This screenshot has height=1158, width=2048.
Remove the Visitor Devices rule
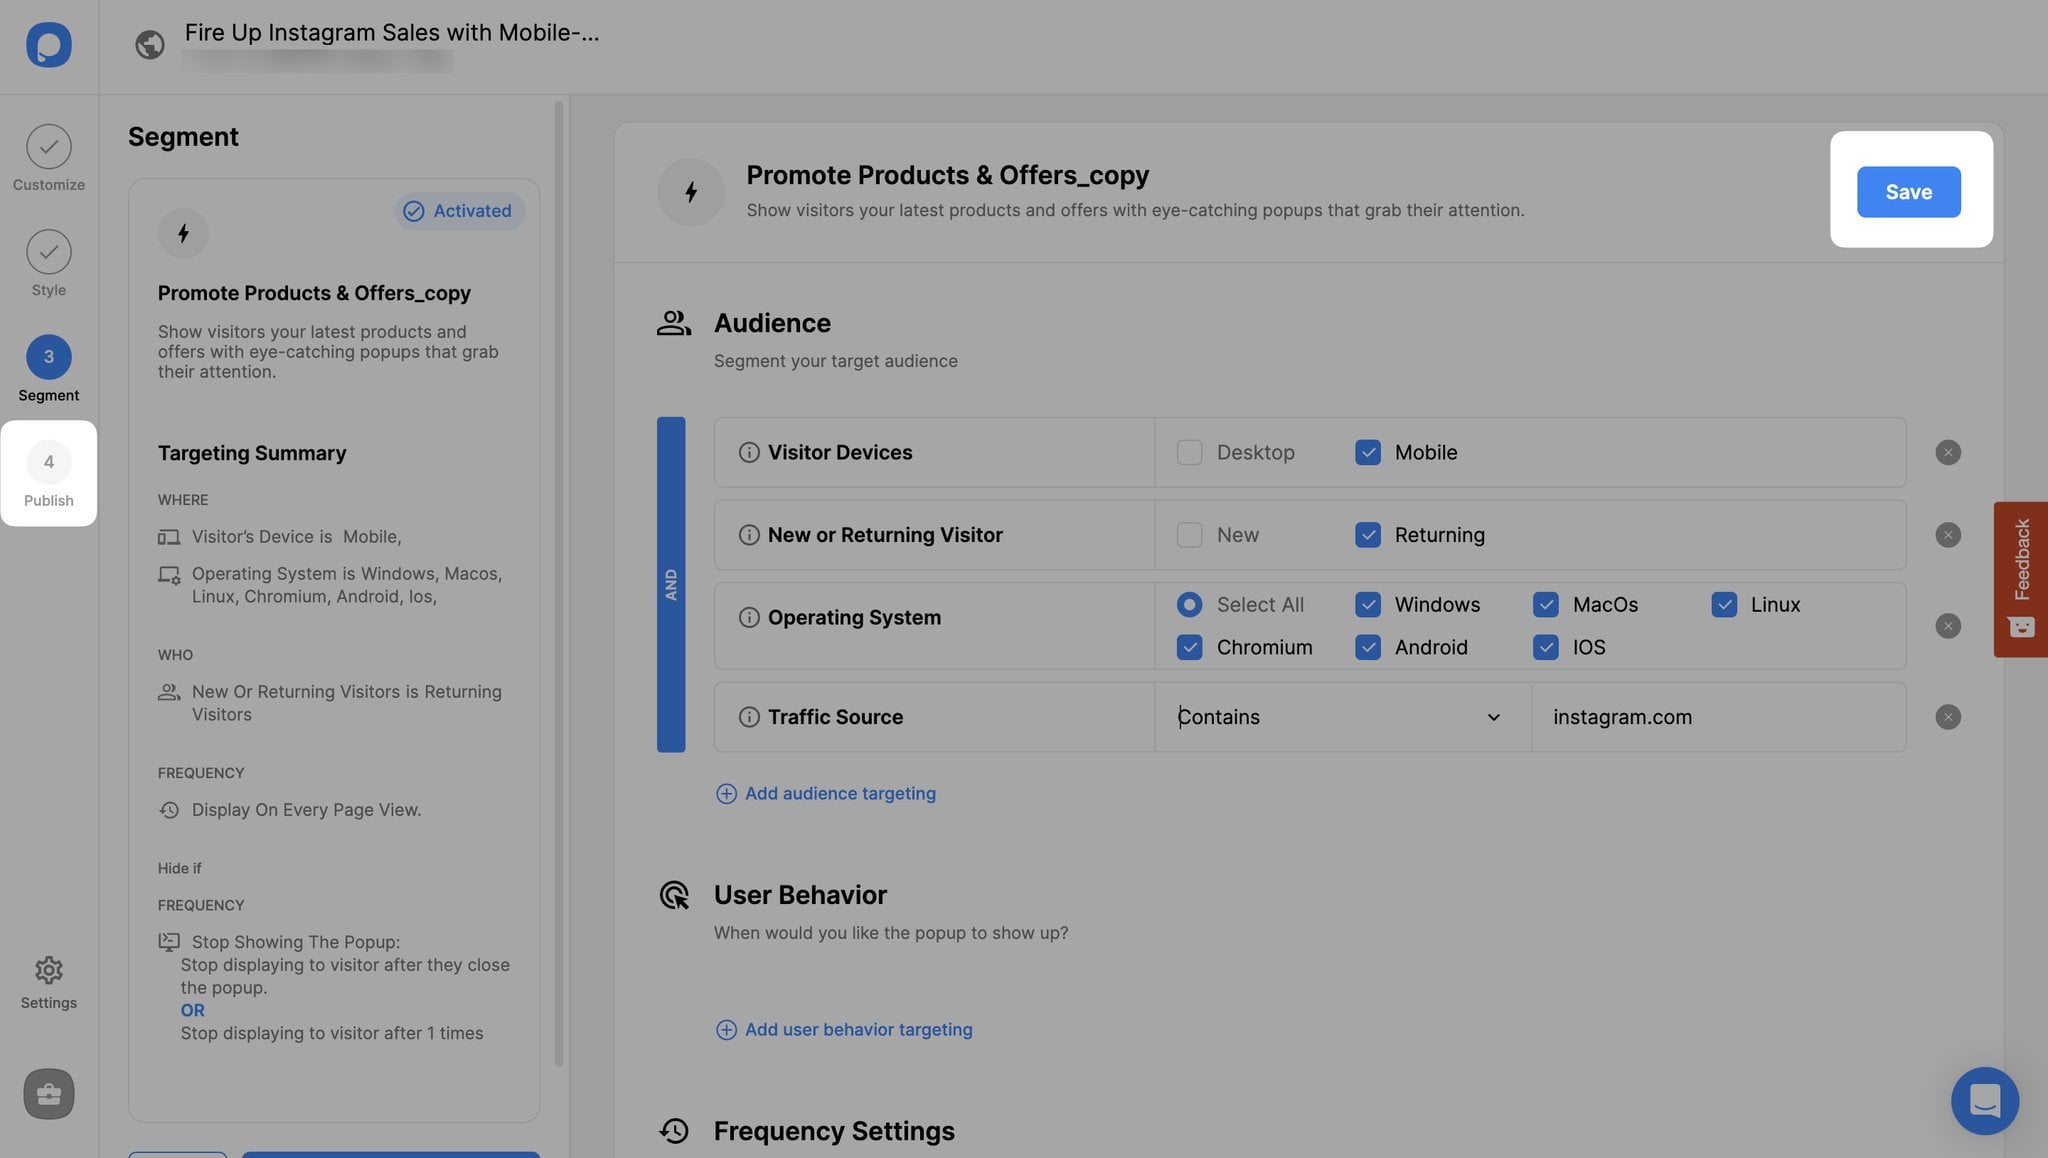(1947, 452)
